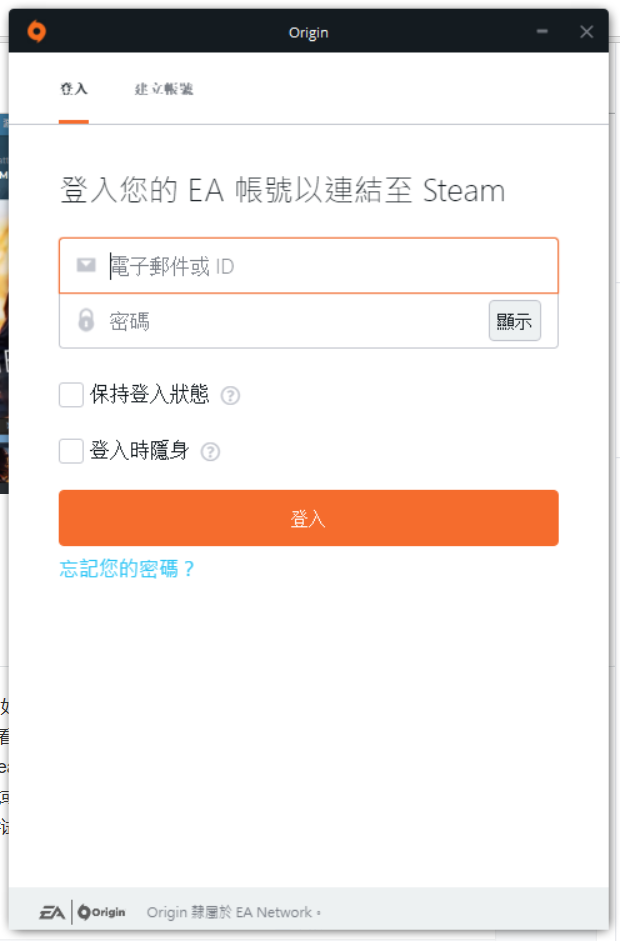Switch to the 登入 tab
Screen dimensions: 620x941
pos(74,89)
